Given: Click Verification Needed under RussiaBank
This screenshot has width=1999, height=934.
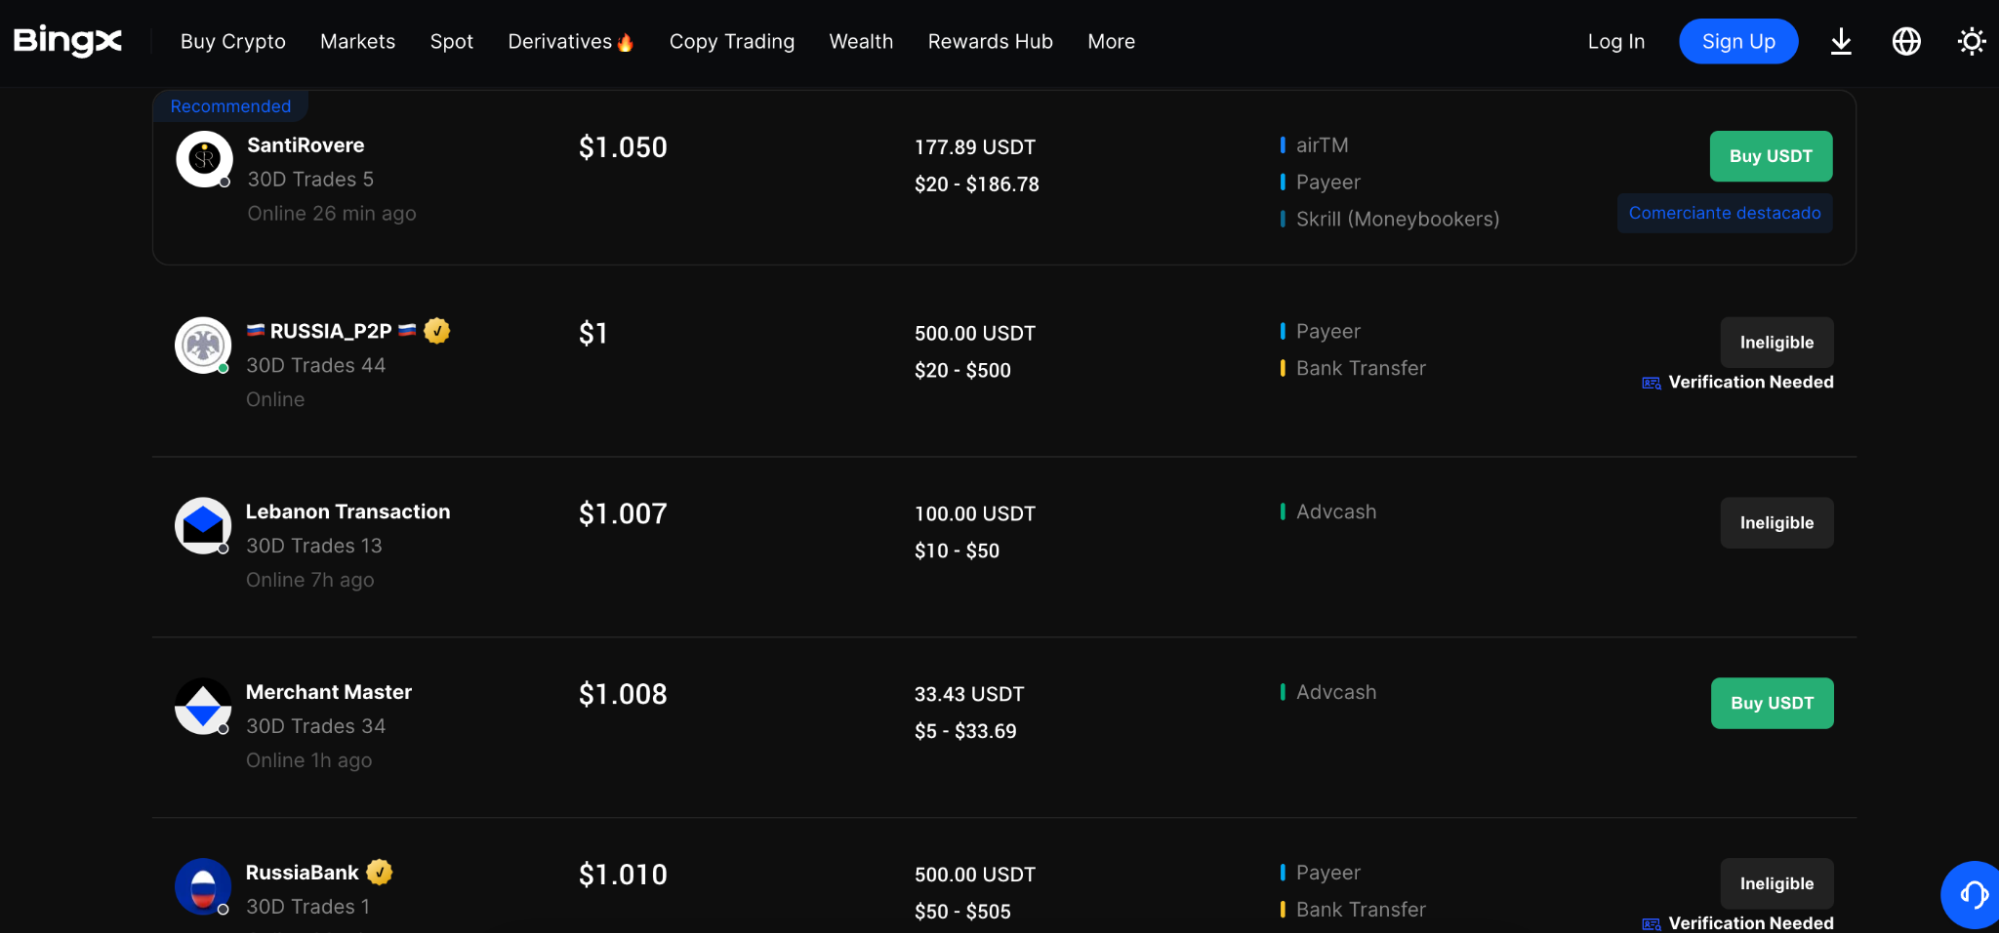Looking at the screenshot, I should 1750,922.
